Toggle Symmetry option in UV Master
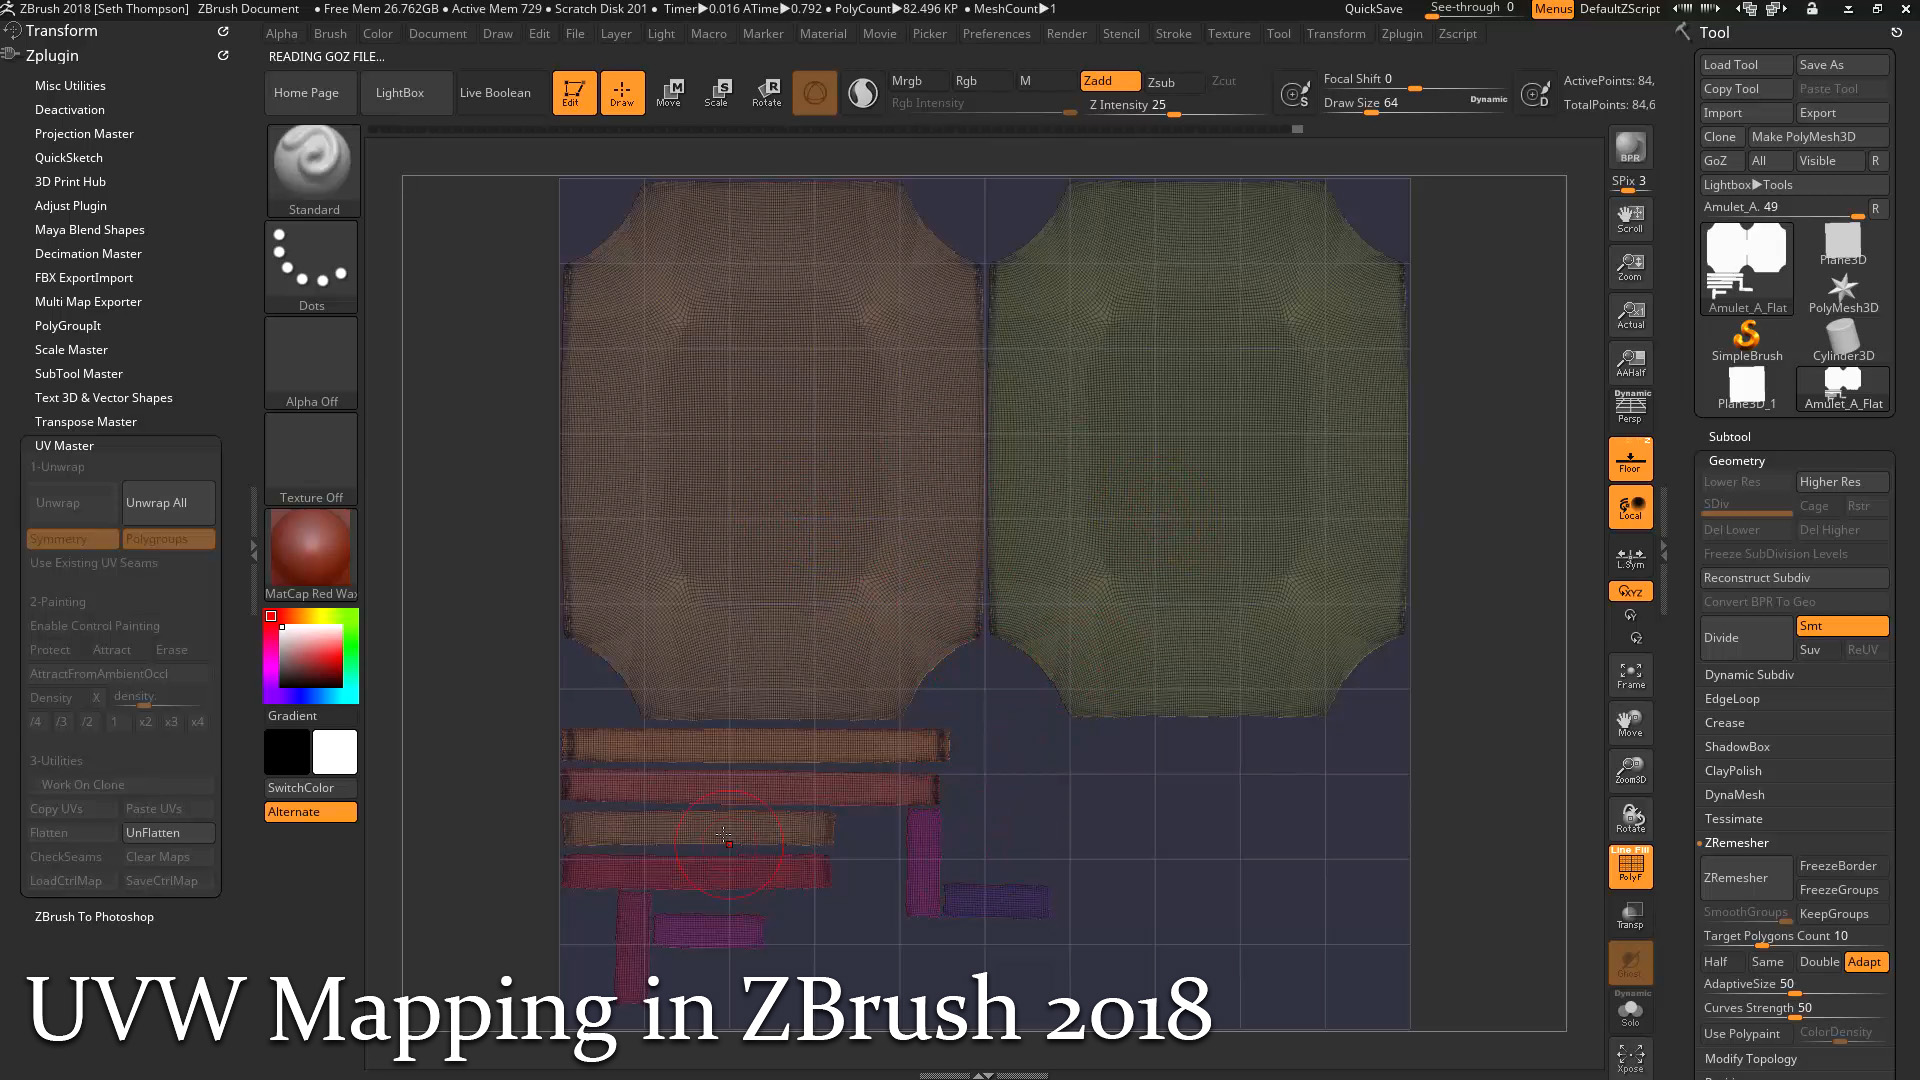 coord(72,539)
